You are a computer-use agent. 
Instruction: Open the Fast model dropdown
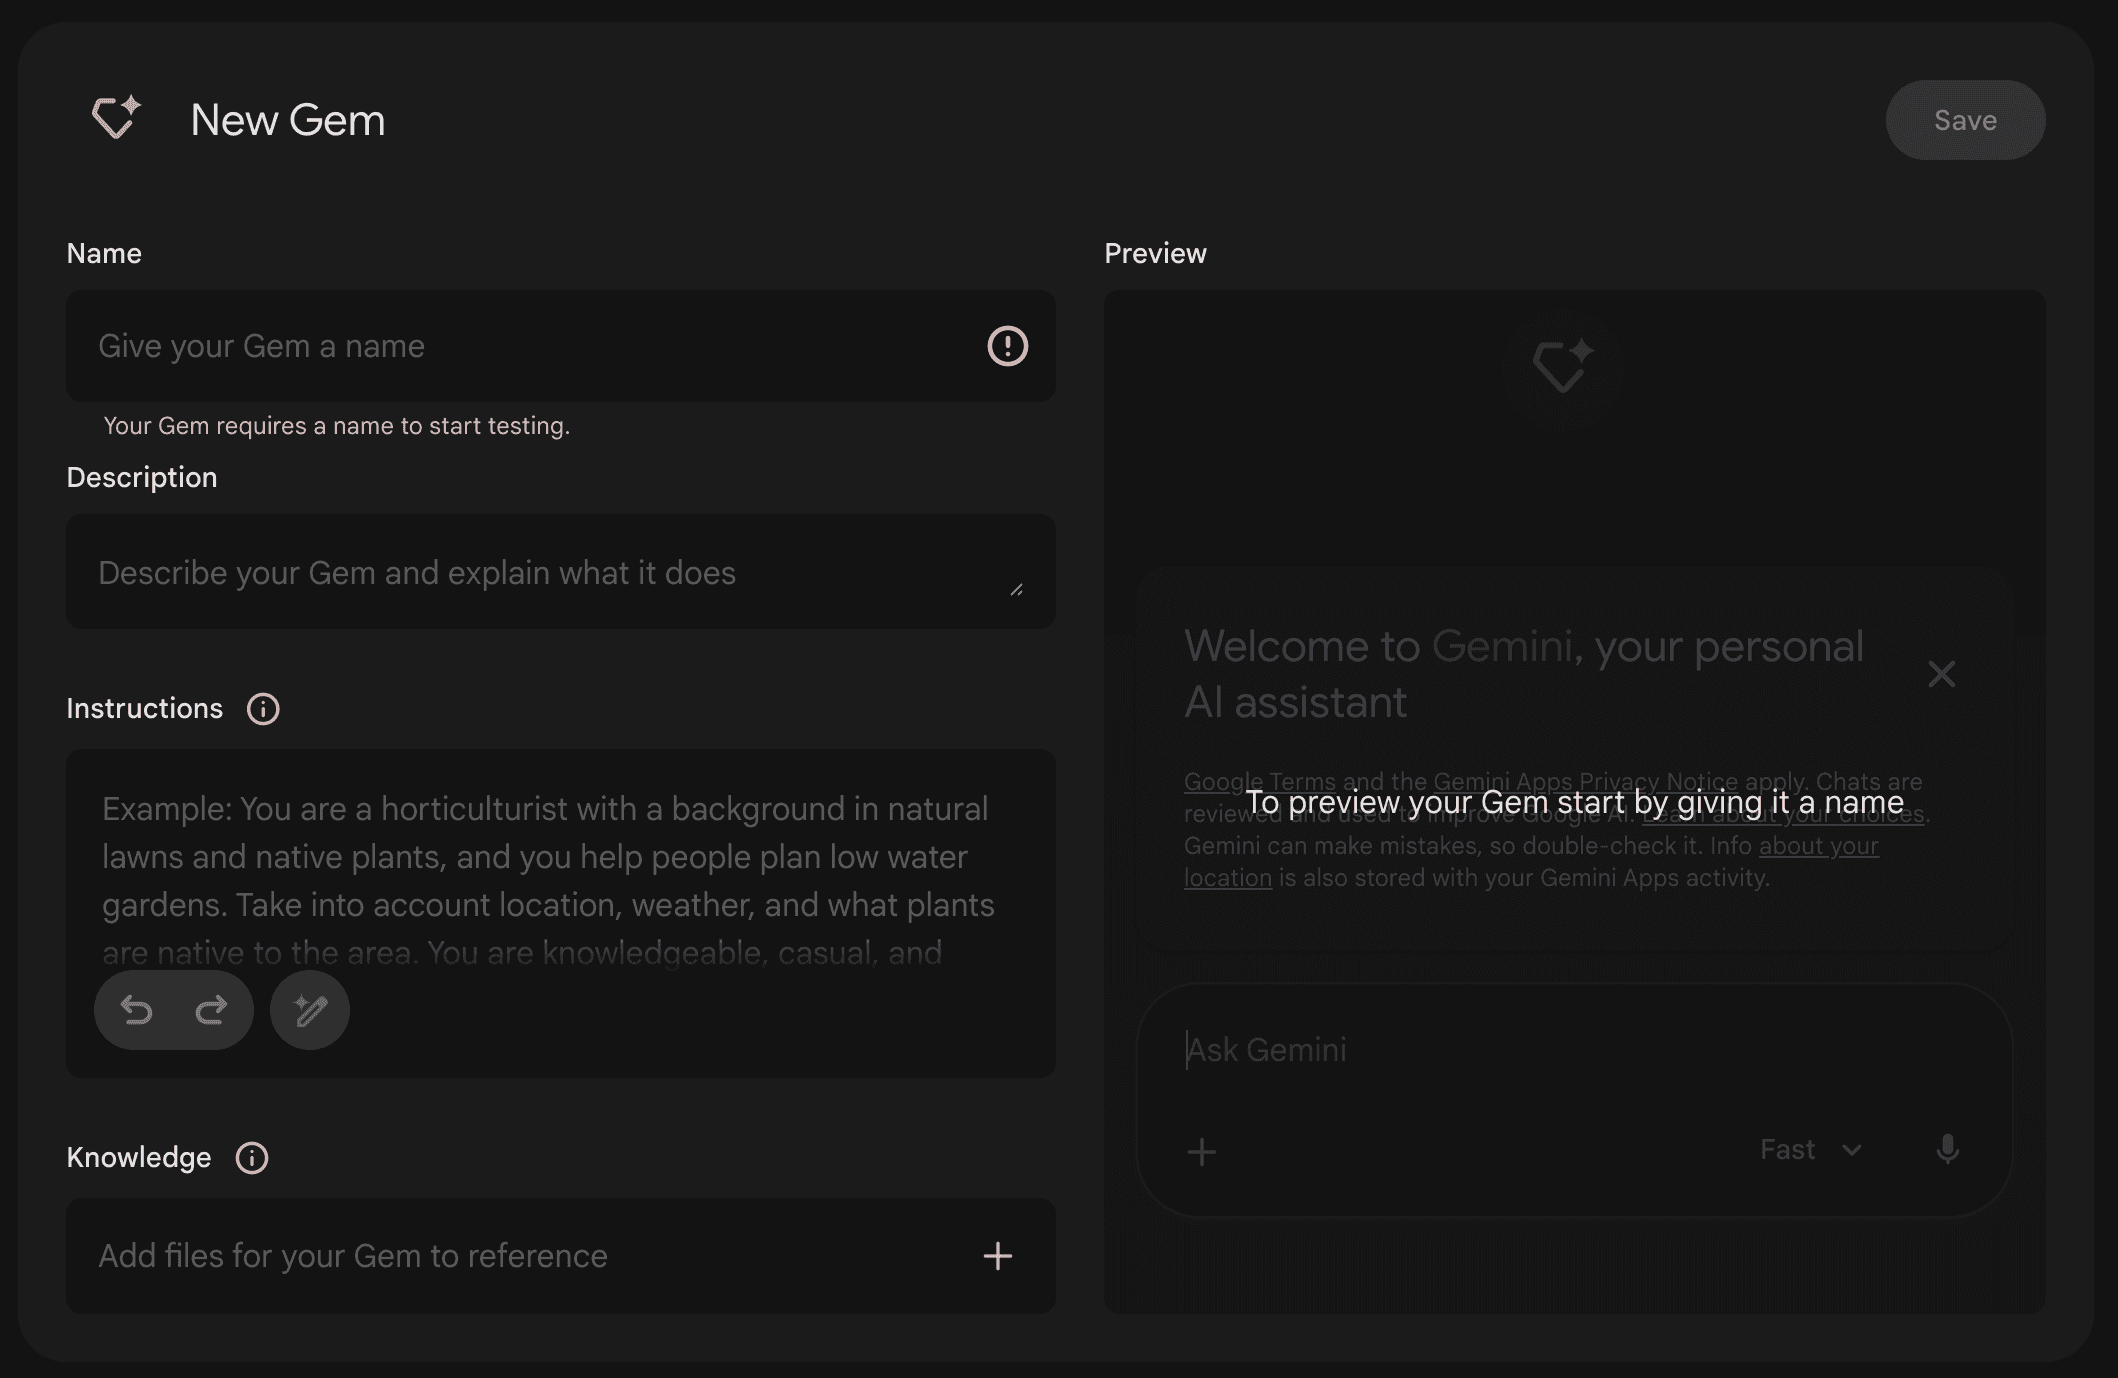[1810, 1150]
